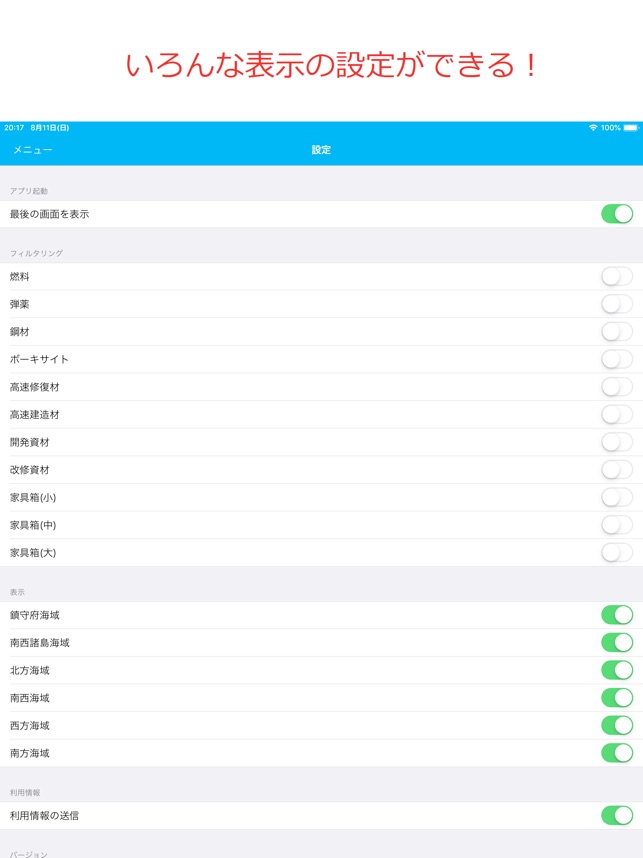The image size is (643, 858).
Task: Tap the 100% battery percentage
Action: coord(611,127)
